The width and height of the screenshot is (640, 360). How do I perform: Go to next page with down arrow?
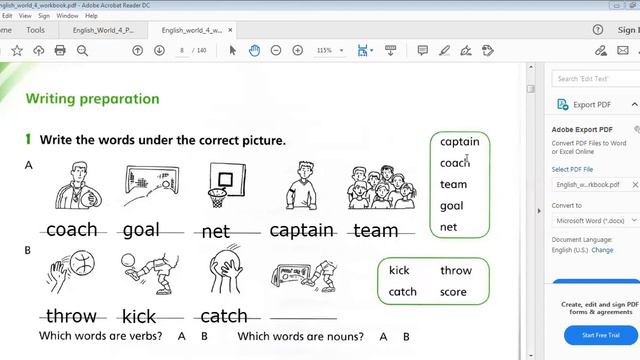159,51
